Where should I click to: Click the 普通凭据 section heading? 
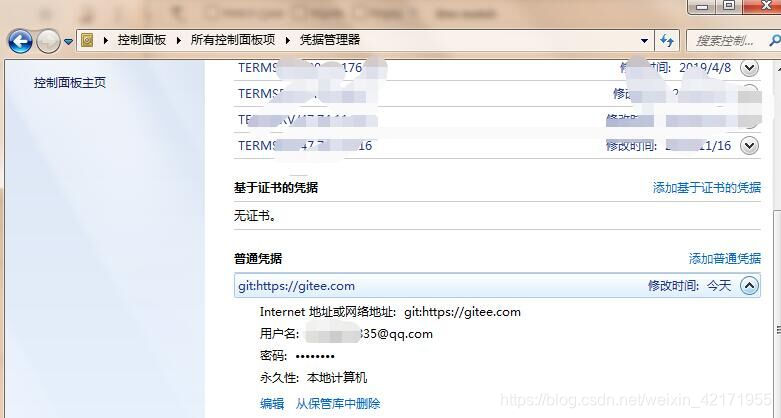click(258, 258)
